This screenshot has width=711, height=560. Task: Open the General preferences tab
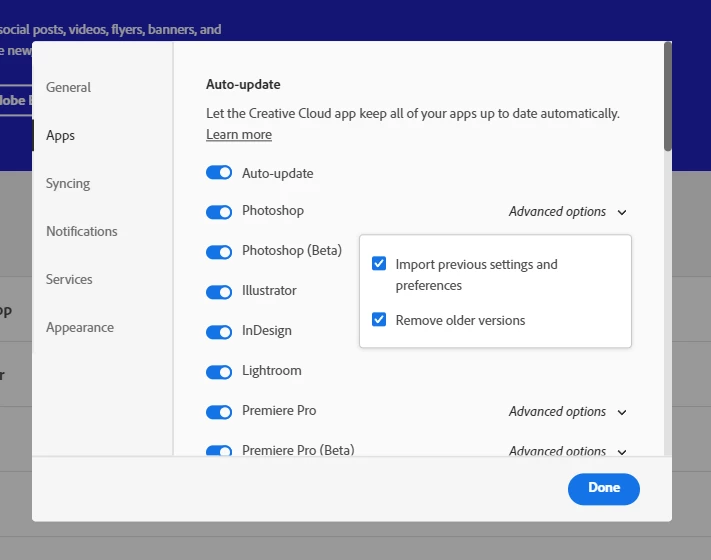(x=68, y=87)
